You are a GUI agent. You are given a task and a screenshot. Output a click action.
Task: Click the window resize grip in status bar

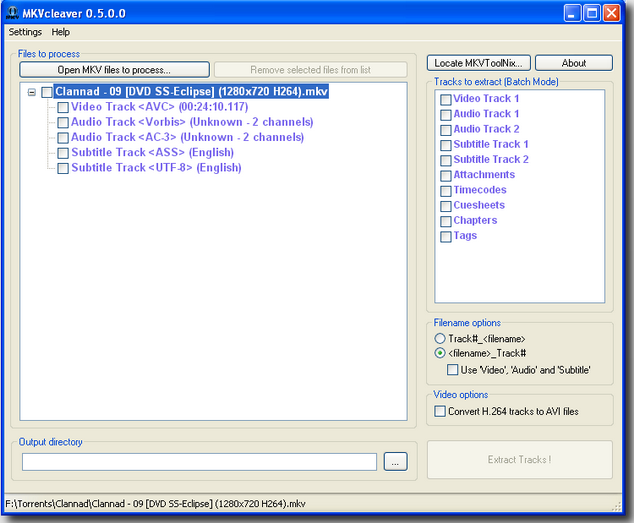pos(616,506)
